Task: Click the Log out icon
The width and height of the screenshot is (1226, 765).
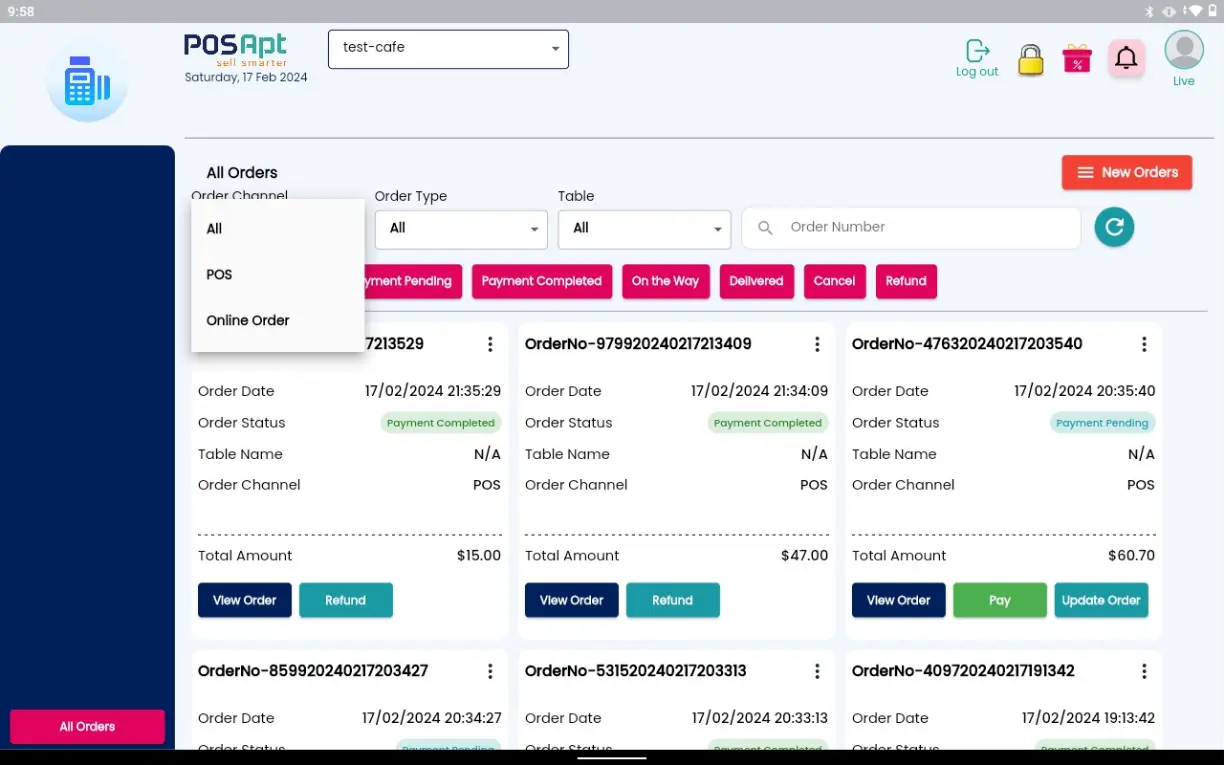Action: coord(977,52)
